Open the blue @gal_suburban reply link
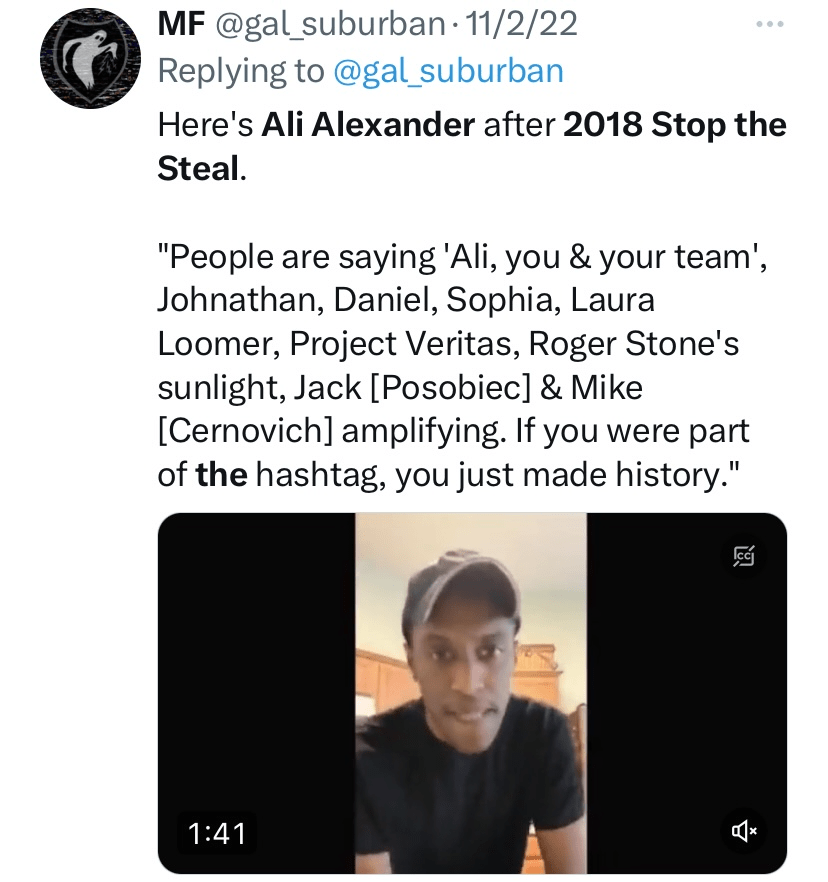828x882 pixels. tap(448, 71)
